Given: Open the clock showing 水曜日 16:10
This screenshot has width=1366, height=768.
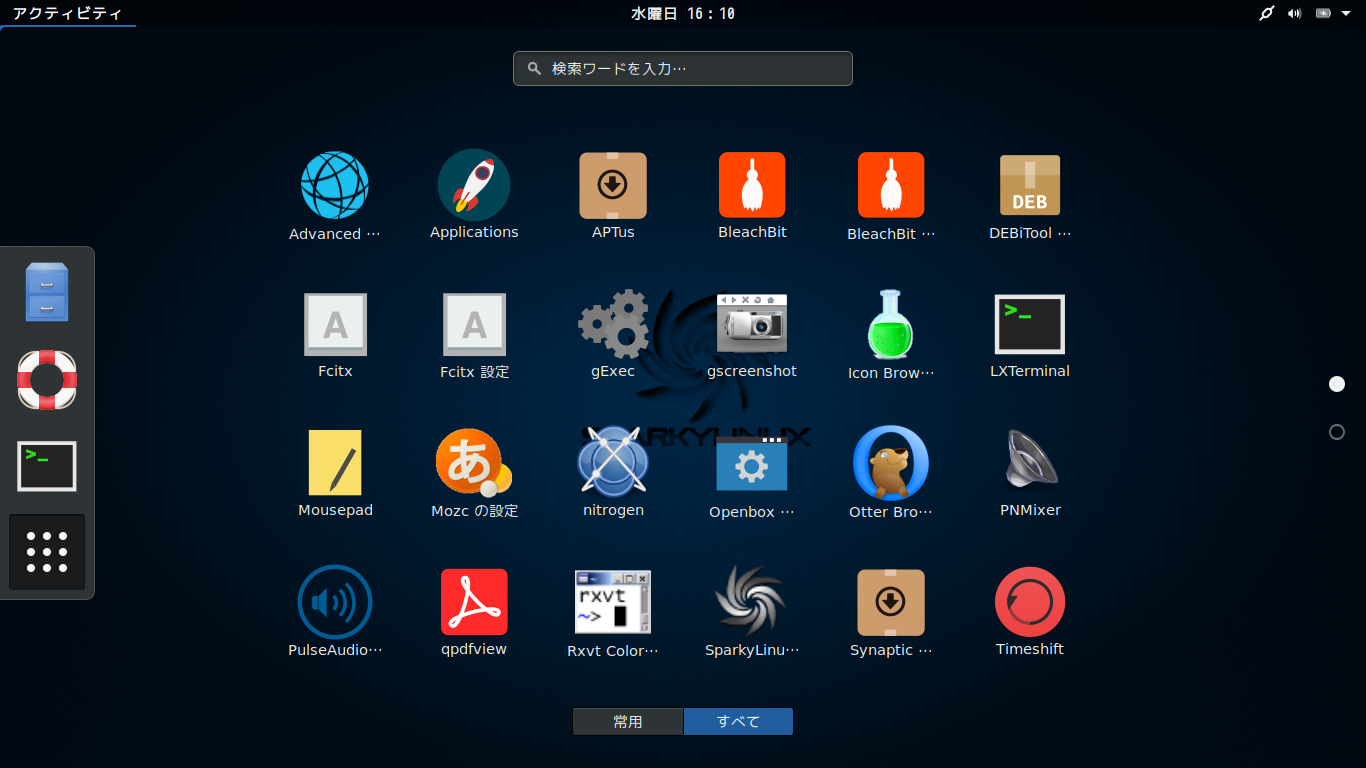Looking at the screenshot, I should click(x=683, y=14).
